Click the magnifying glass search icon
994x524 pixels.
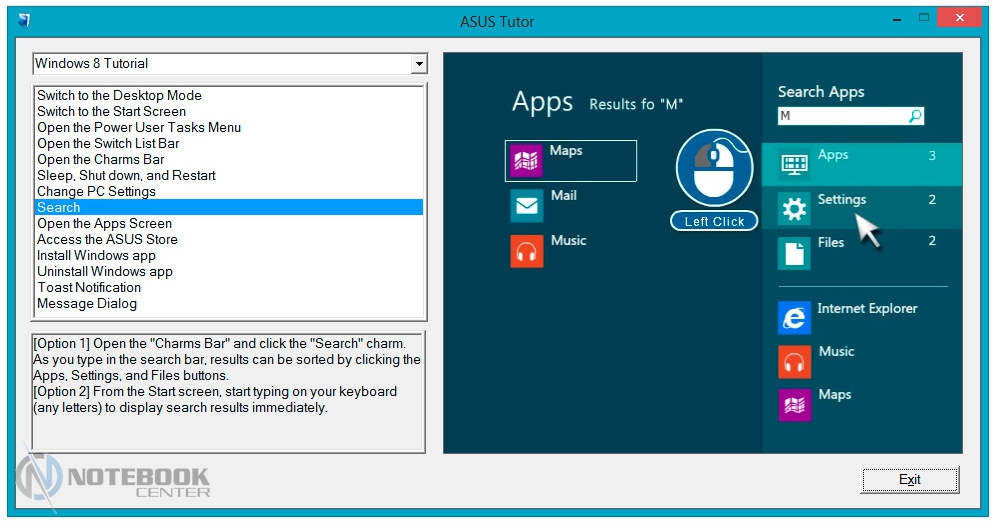click(x=914, y=116)
